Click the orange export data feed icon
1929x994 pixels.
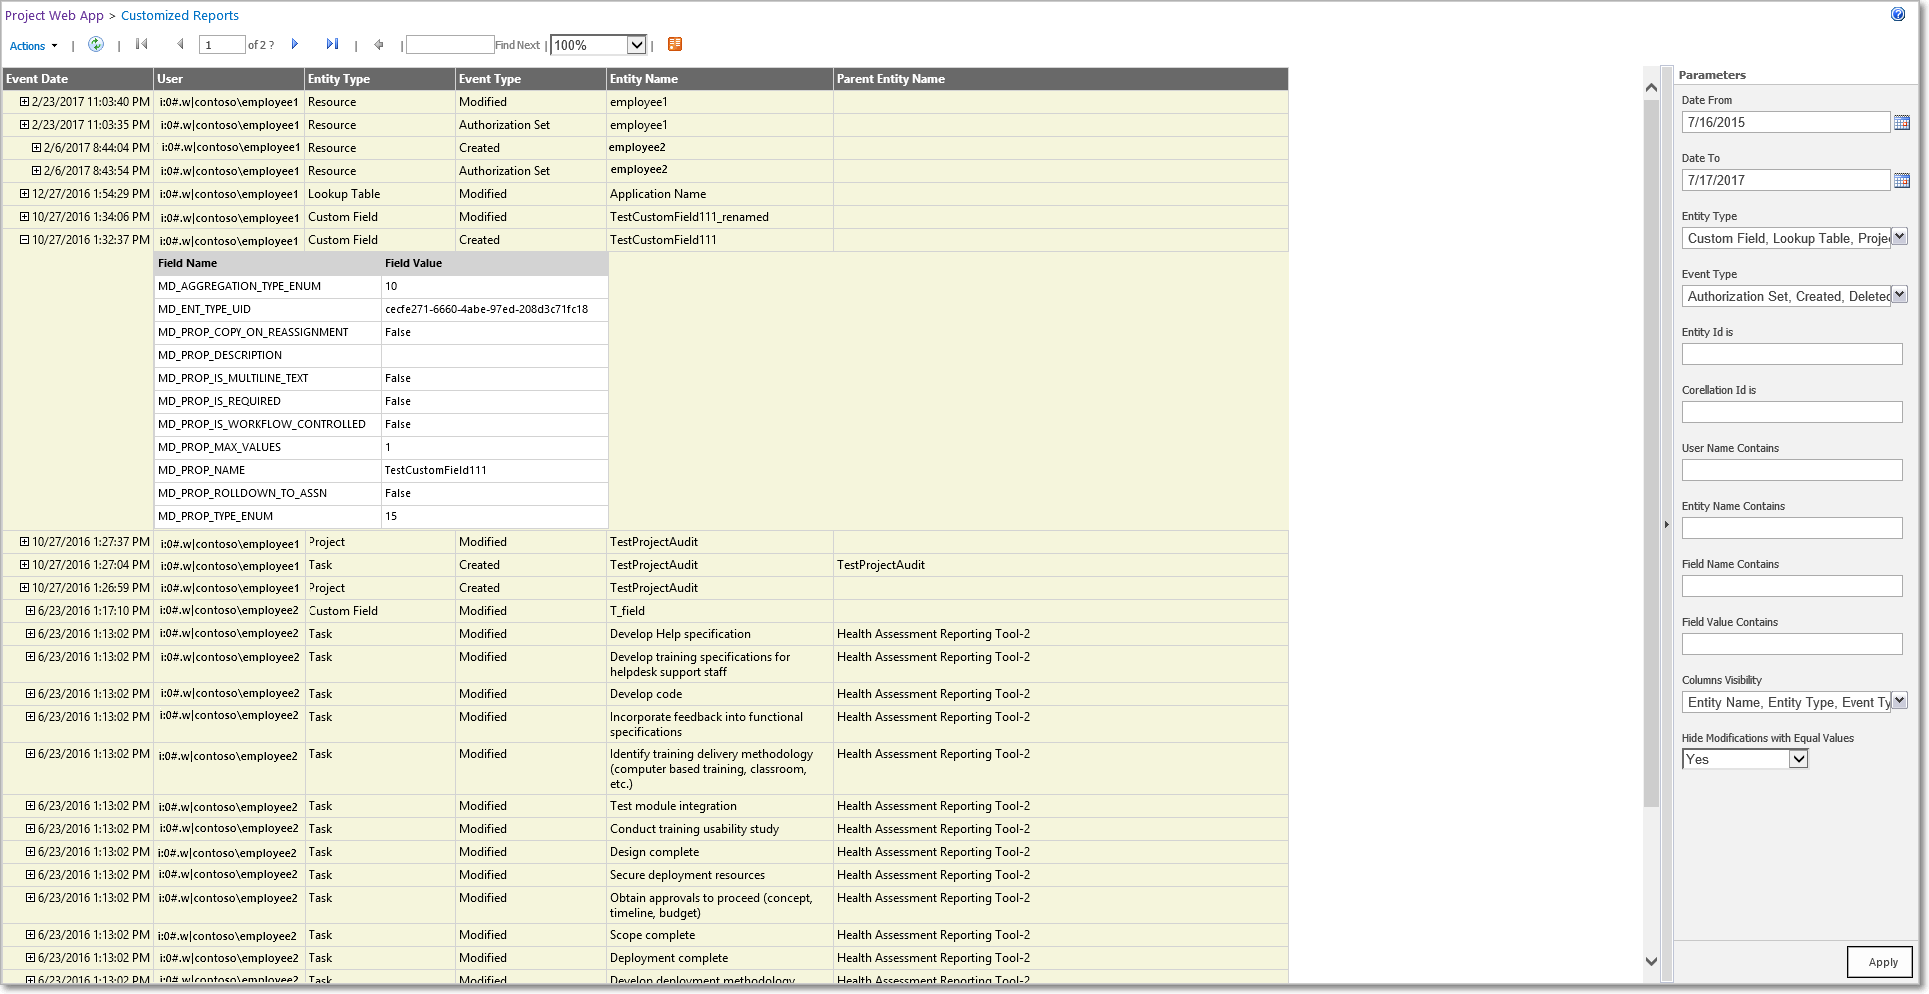(675, 44)
